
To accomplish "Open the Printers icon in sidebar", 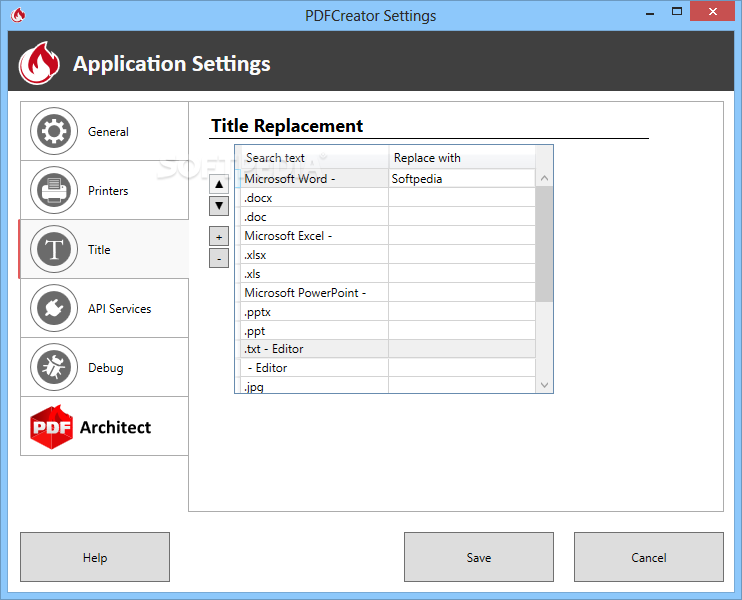I will coord(54,190).
